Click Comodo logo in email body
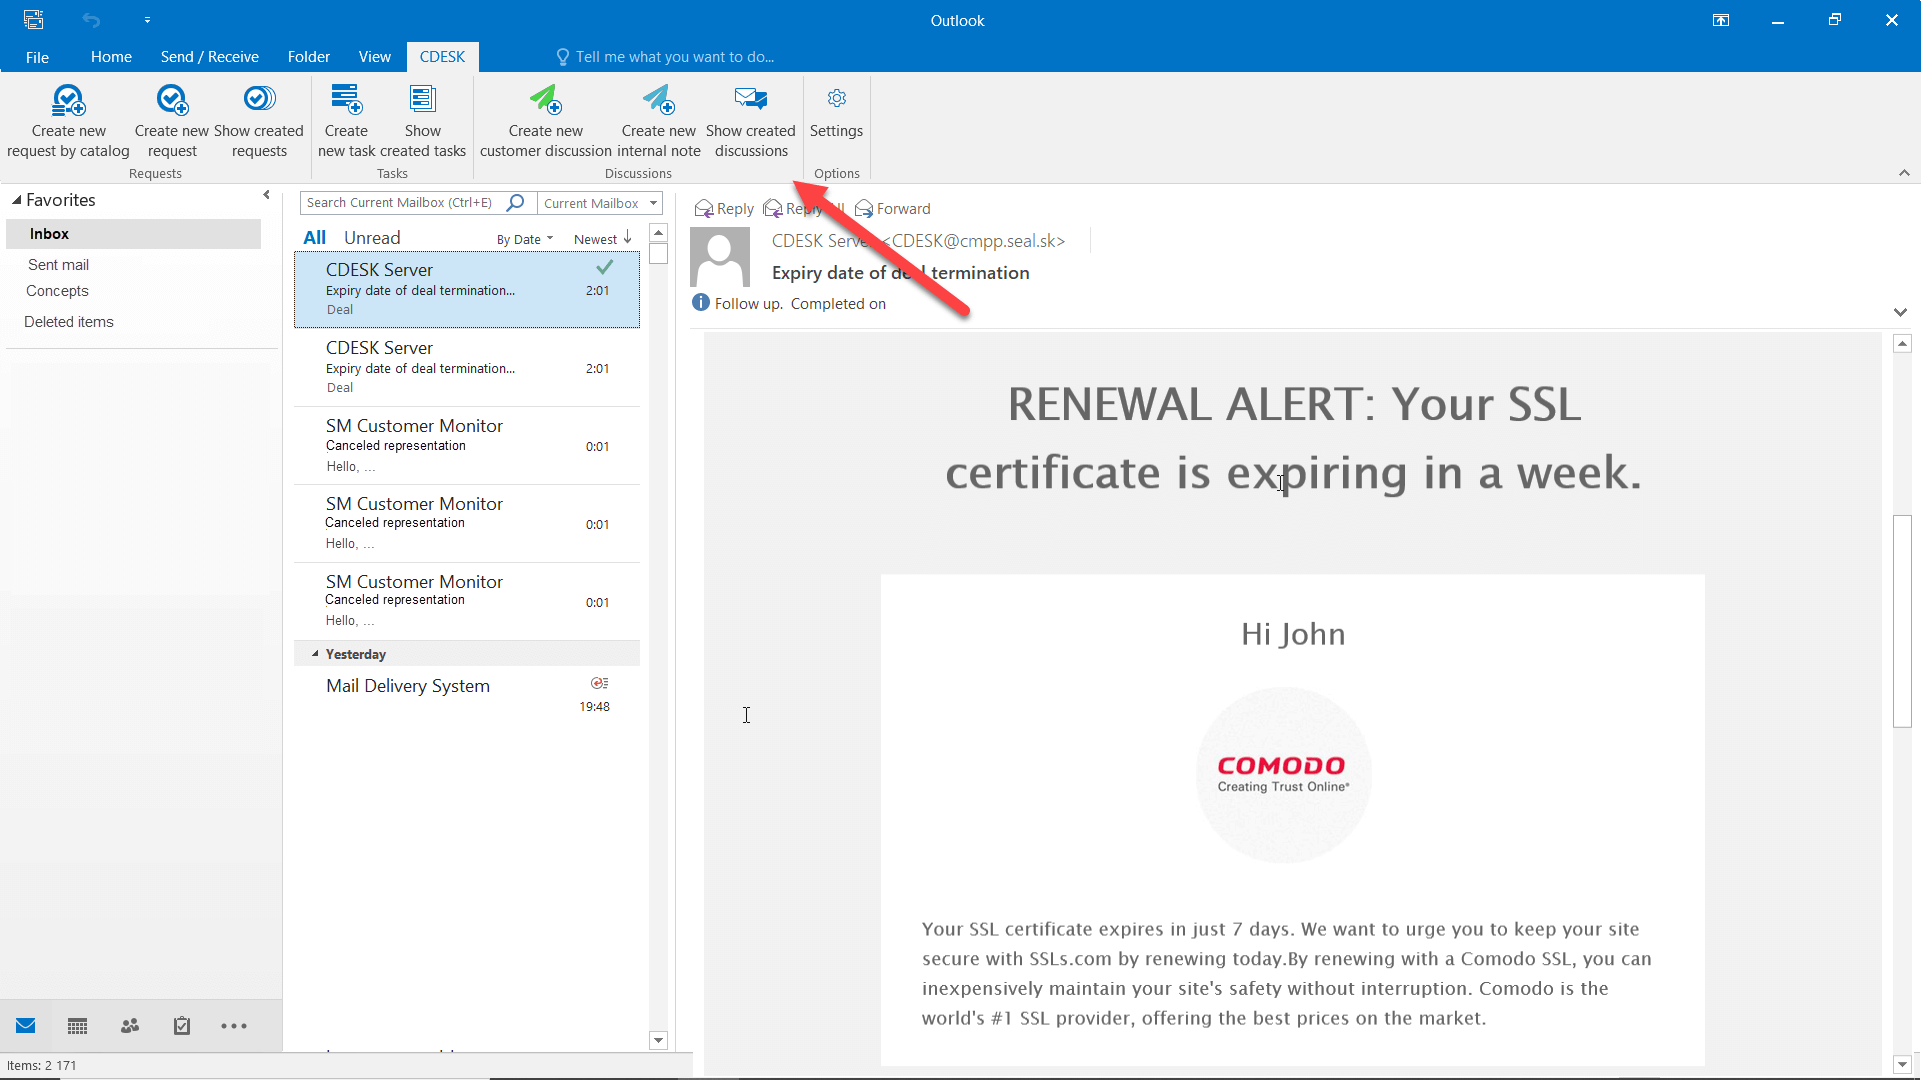The width and height of the screenshot is (1921, 1080). [x=1283, y=774]
